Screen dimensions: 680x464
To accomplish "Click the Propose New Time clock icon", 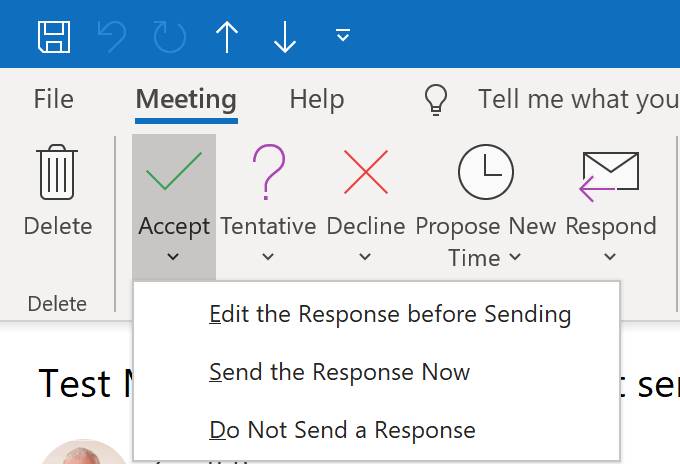I will [x=486, y=172].
